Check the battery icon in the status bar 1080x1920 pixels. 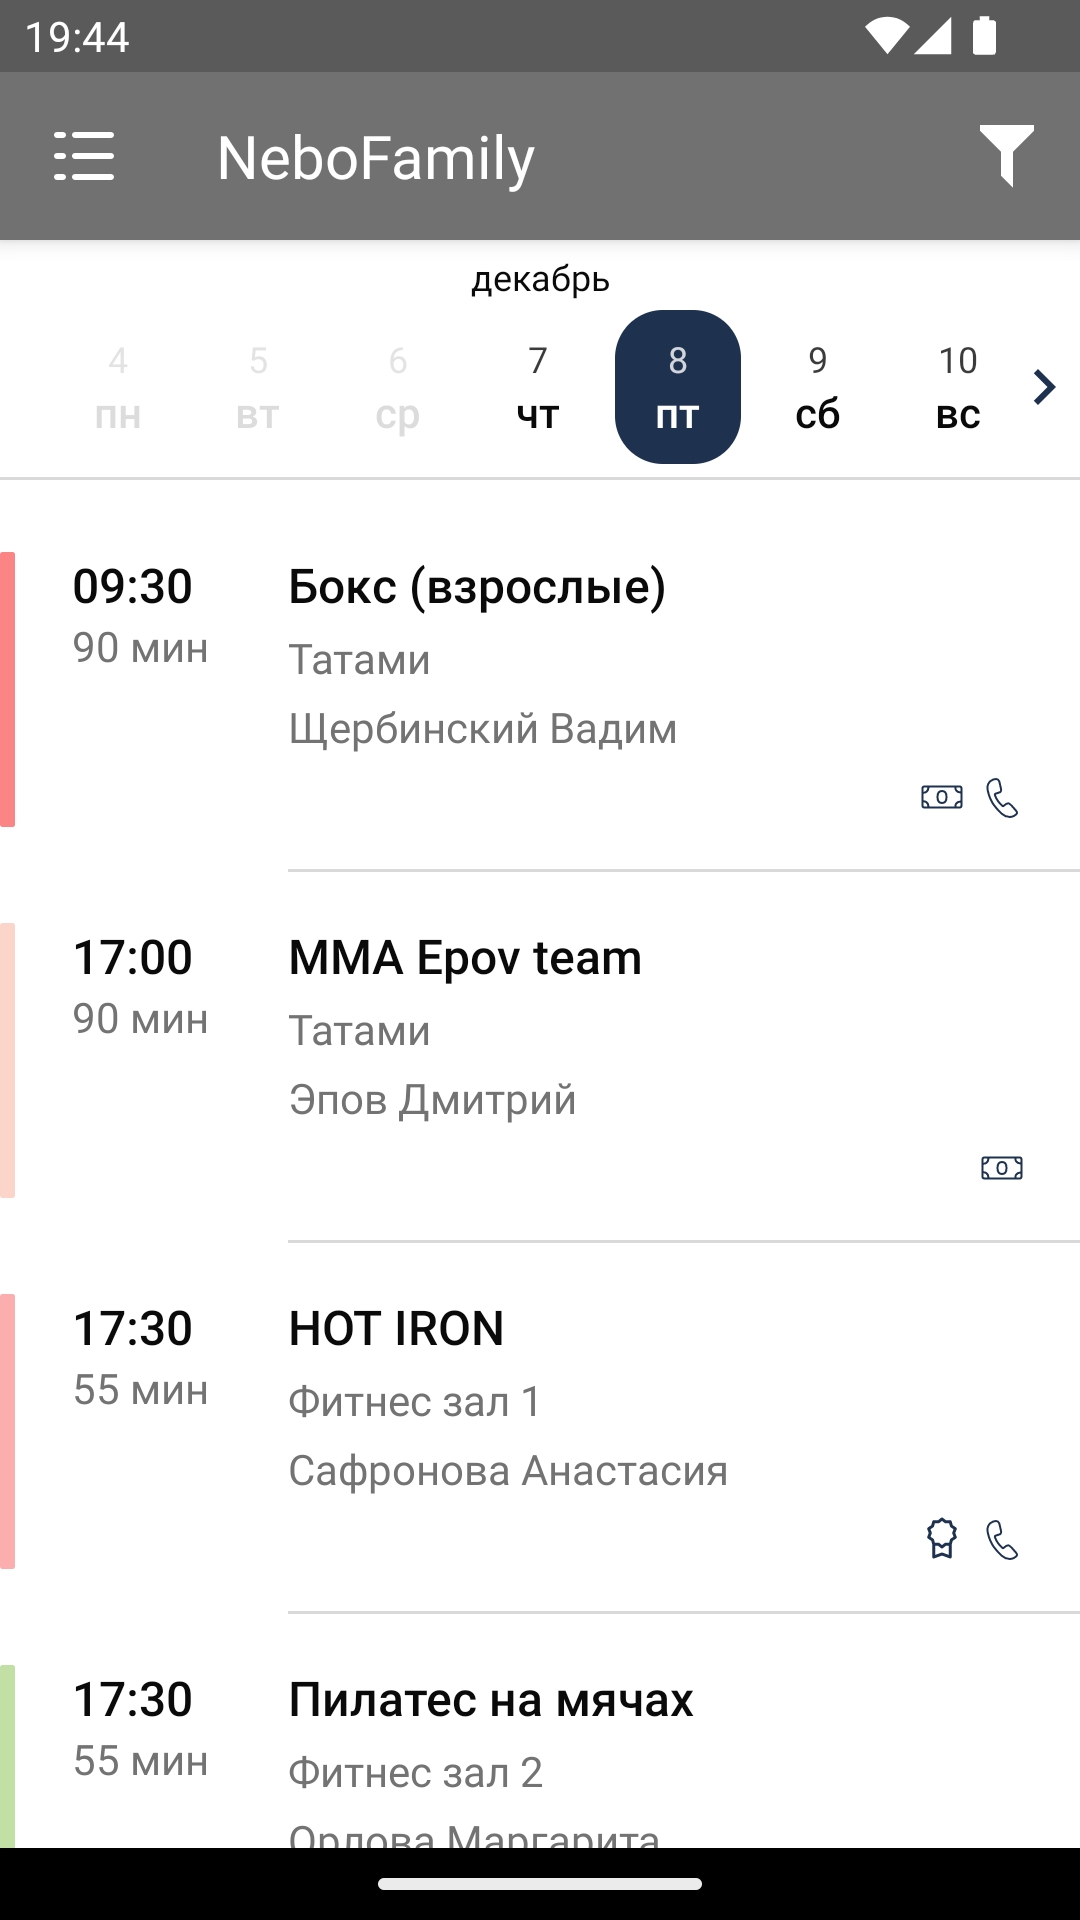click(985, 36)
